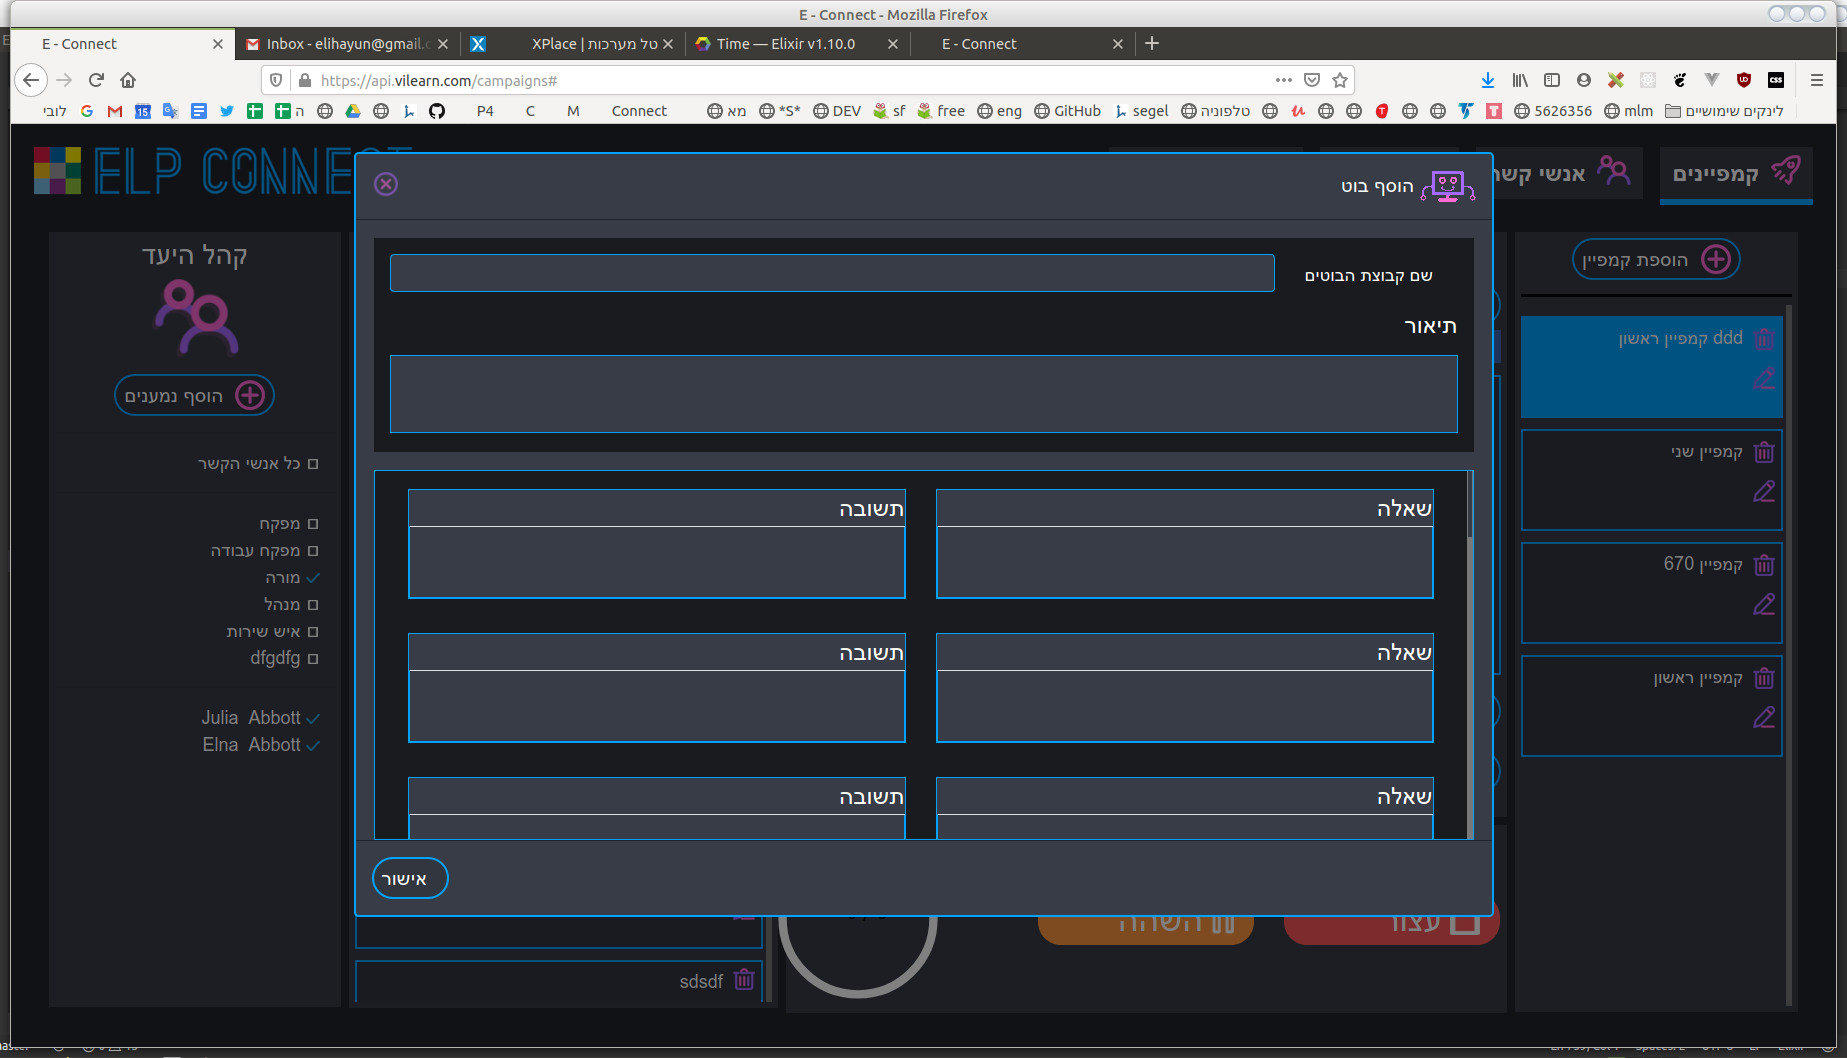Switch to Time — Elixir v1.10.0 tab

797,44
